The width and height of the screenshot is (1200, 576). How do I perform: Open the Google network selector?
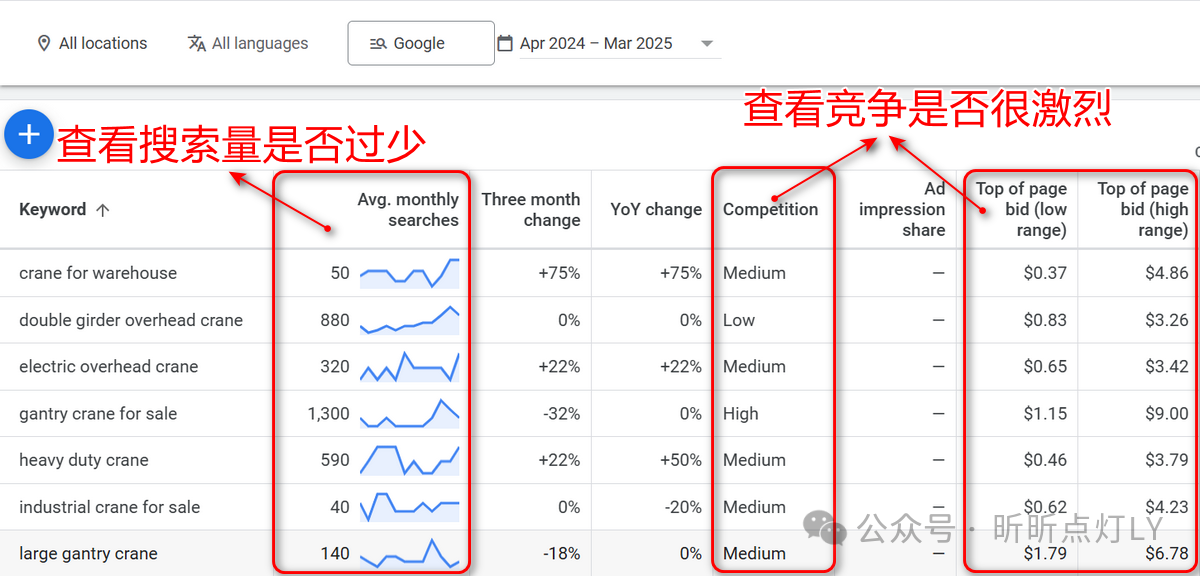point(420,43)
